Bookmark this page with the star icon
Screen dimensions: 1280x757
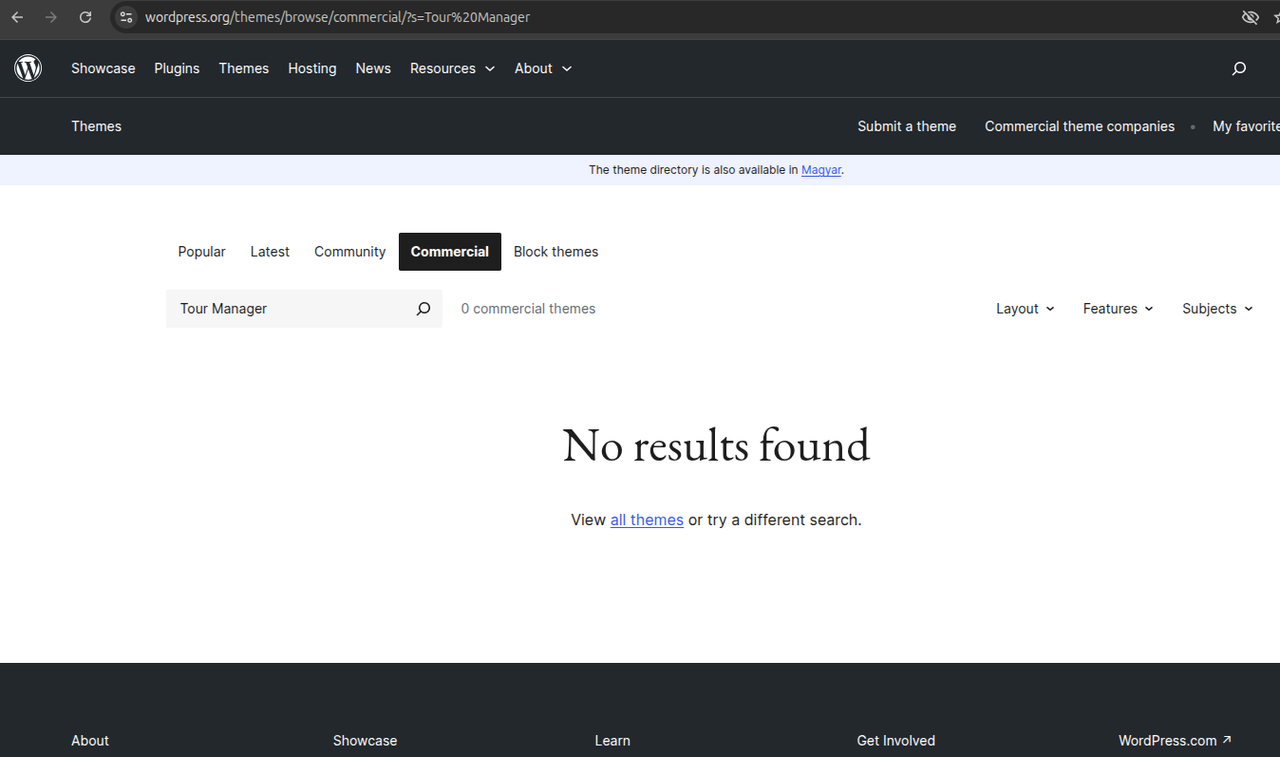[1275, 17]
